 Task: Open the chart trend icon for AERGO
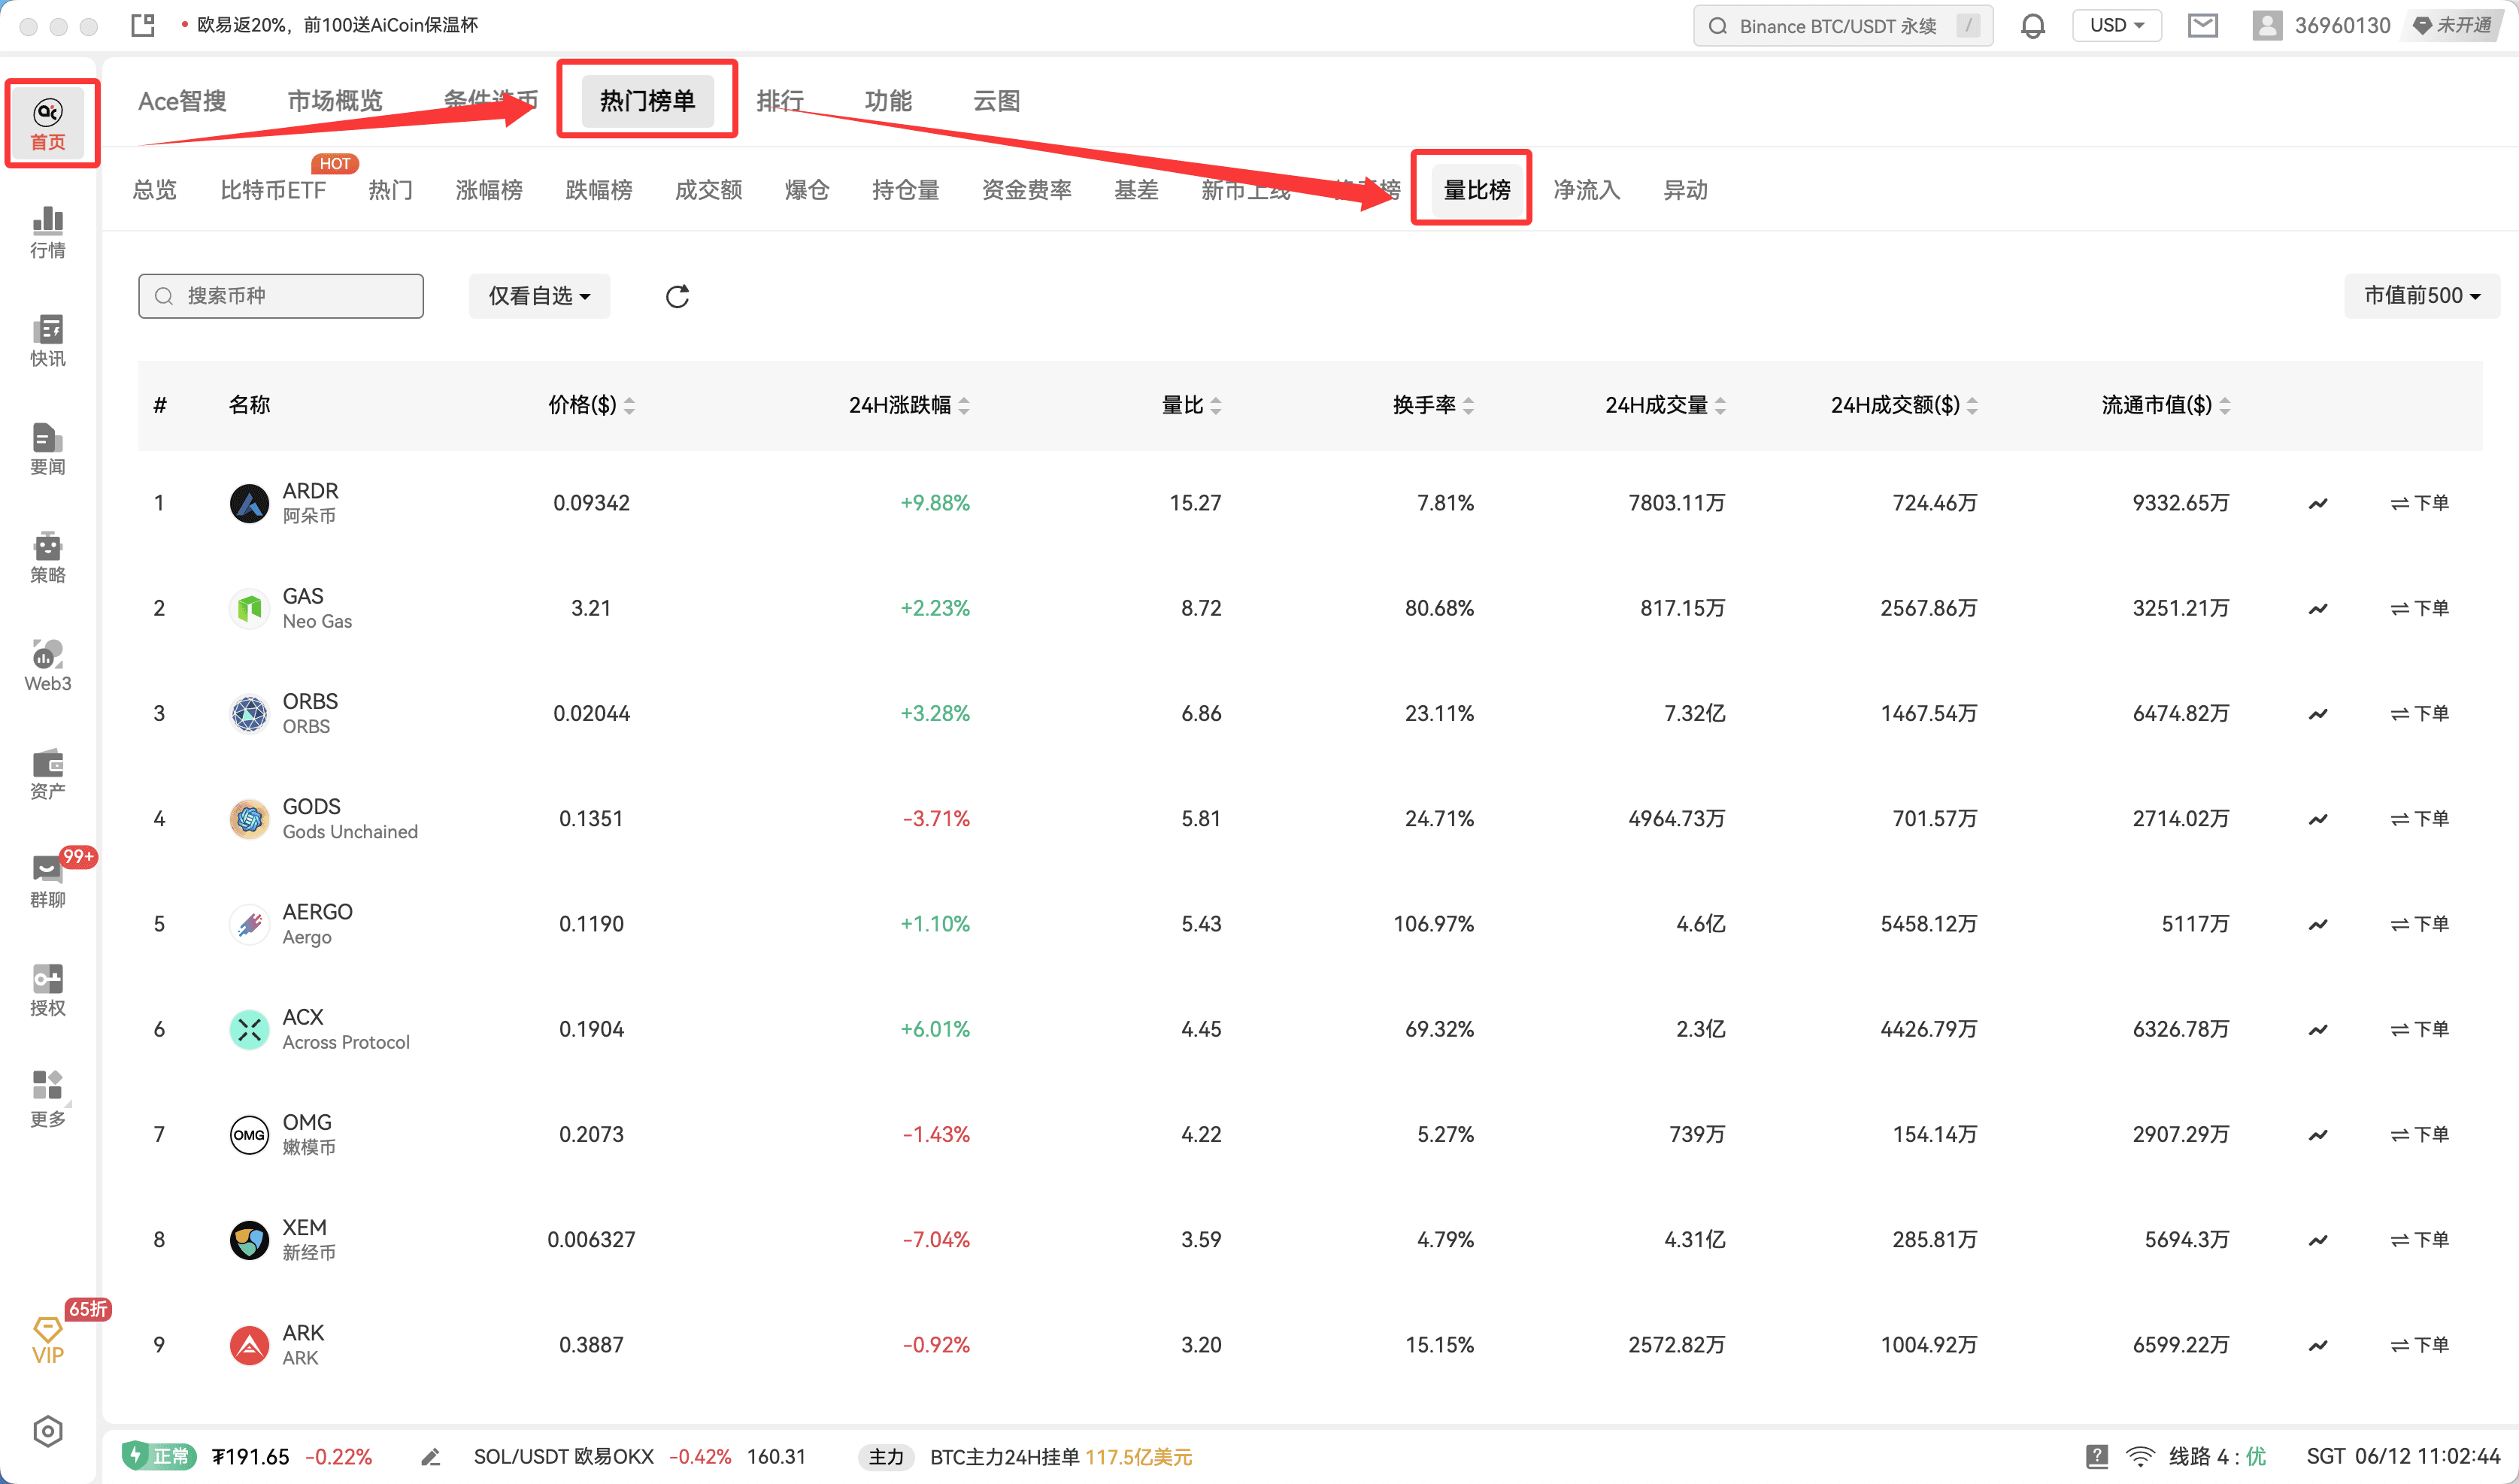pyautogui.click(x=2318, y=924)
